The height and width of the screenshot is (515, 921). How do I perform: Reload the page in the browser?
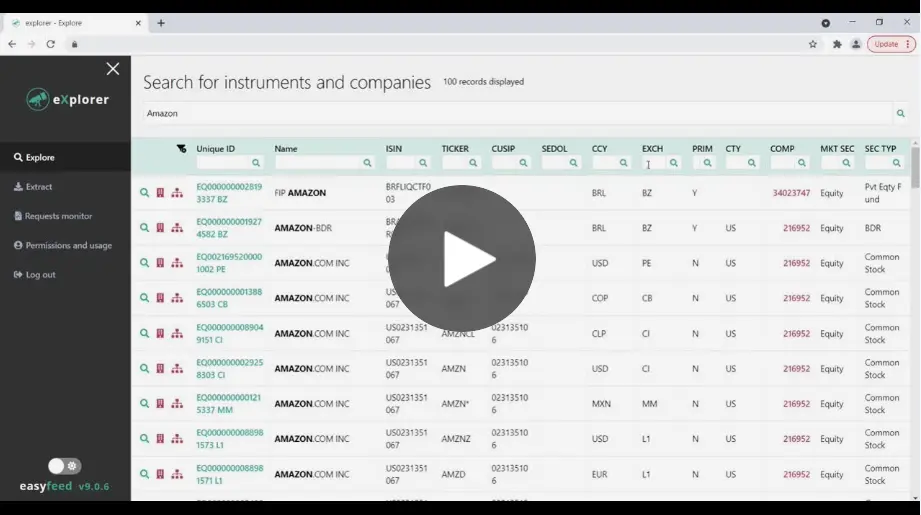[51, 44]
